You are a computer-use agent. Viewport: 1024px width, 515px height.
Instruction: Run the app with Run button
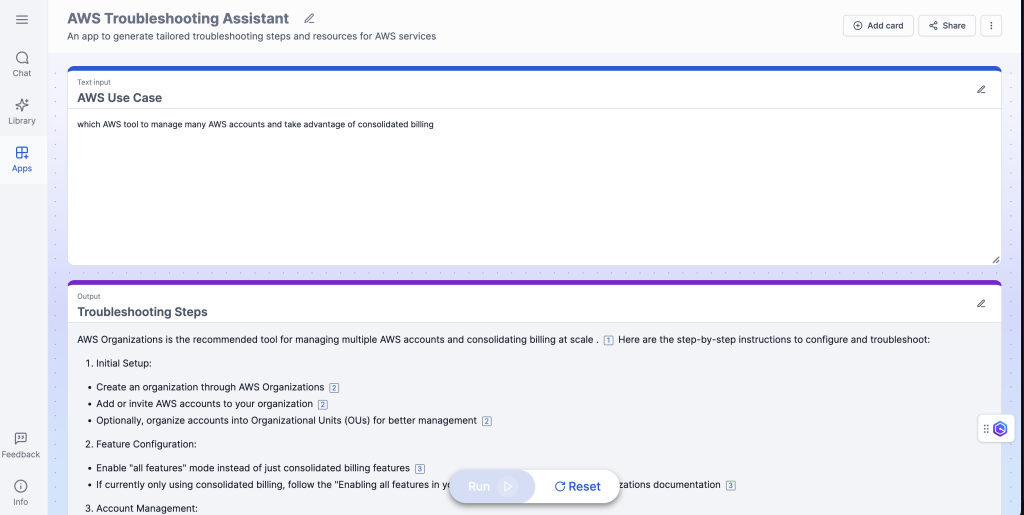(x=492, y=486)
